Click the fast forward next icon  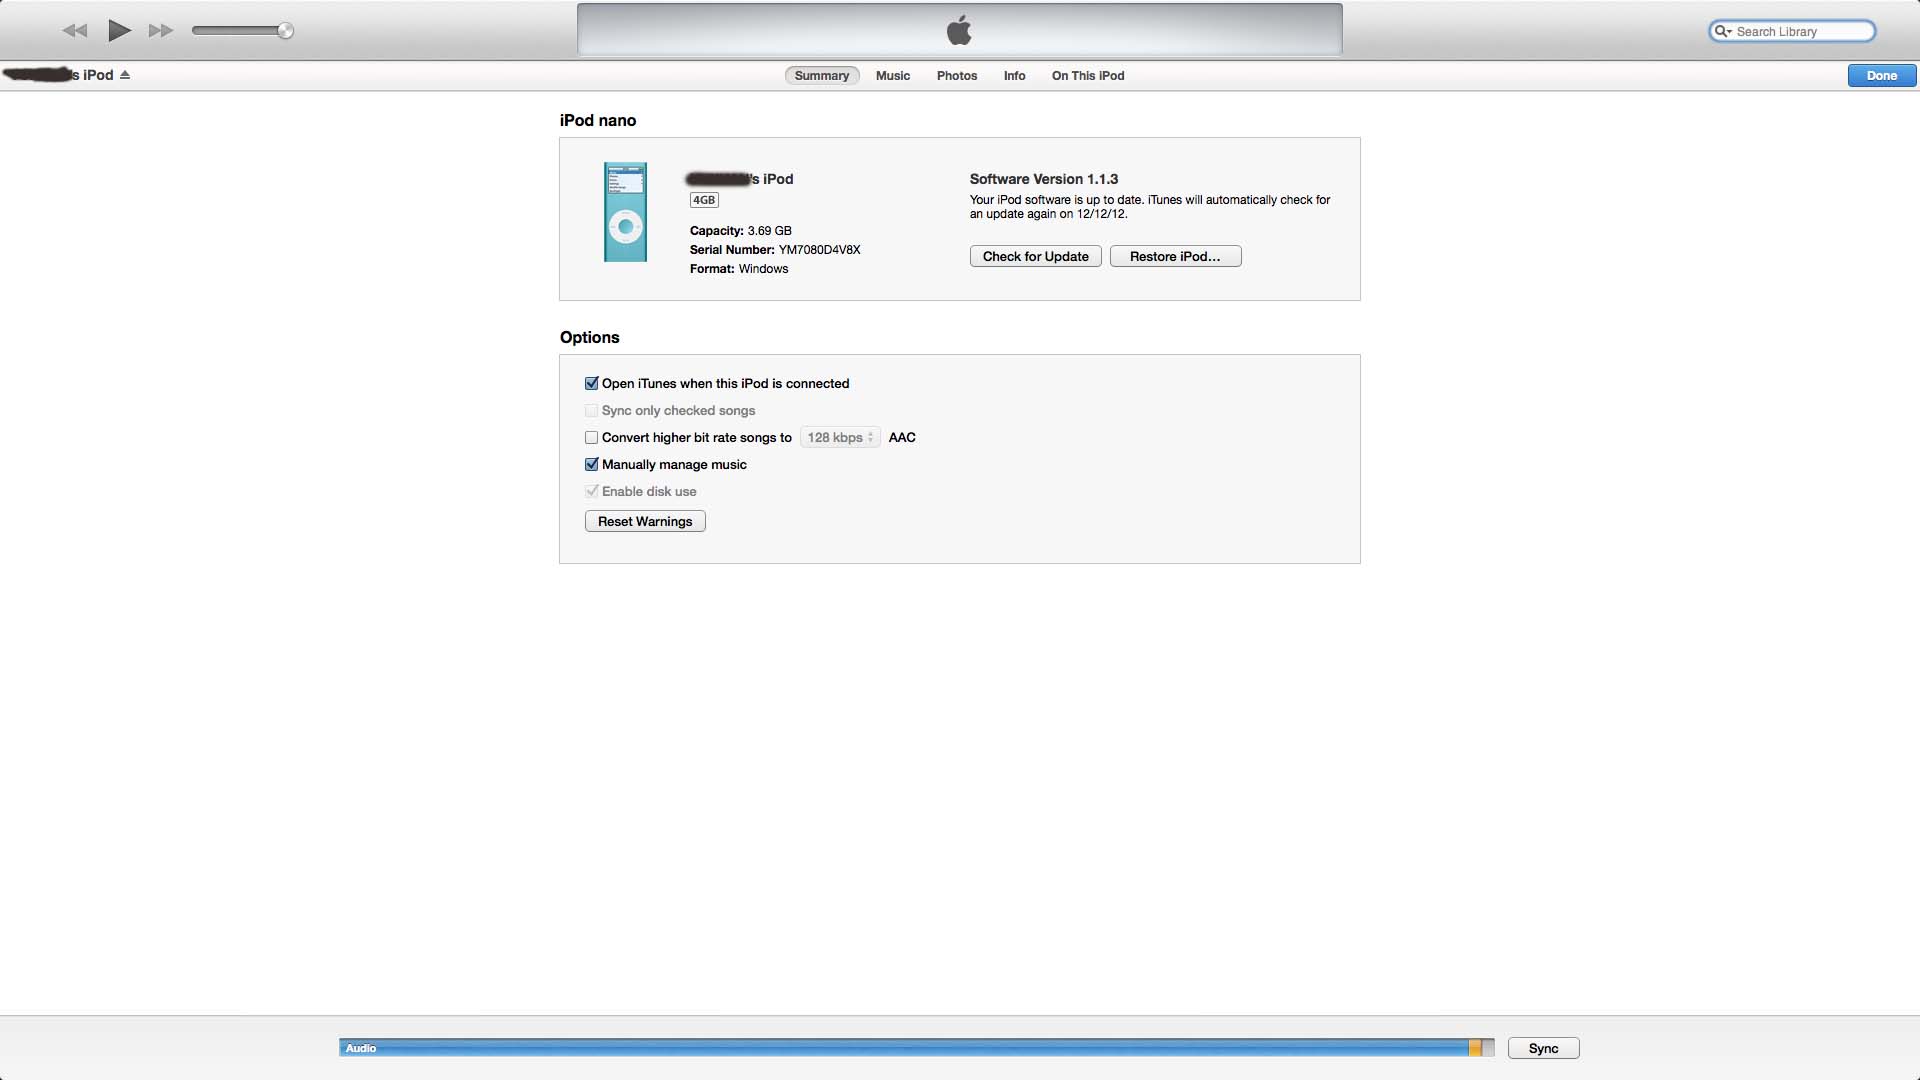click(160, 31)
